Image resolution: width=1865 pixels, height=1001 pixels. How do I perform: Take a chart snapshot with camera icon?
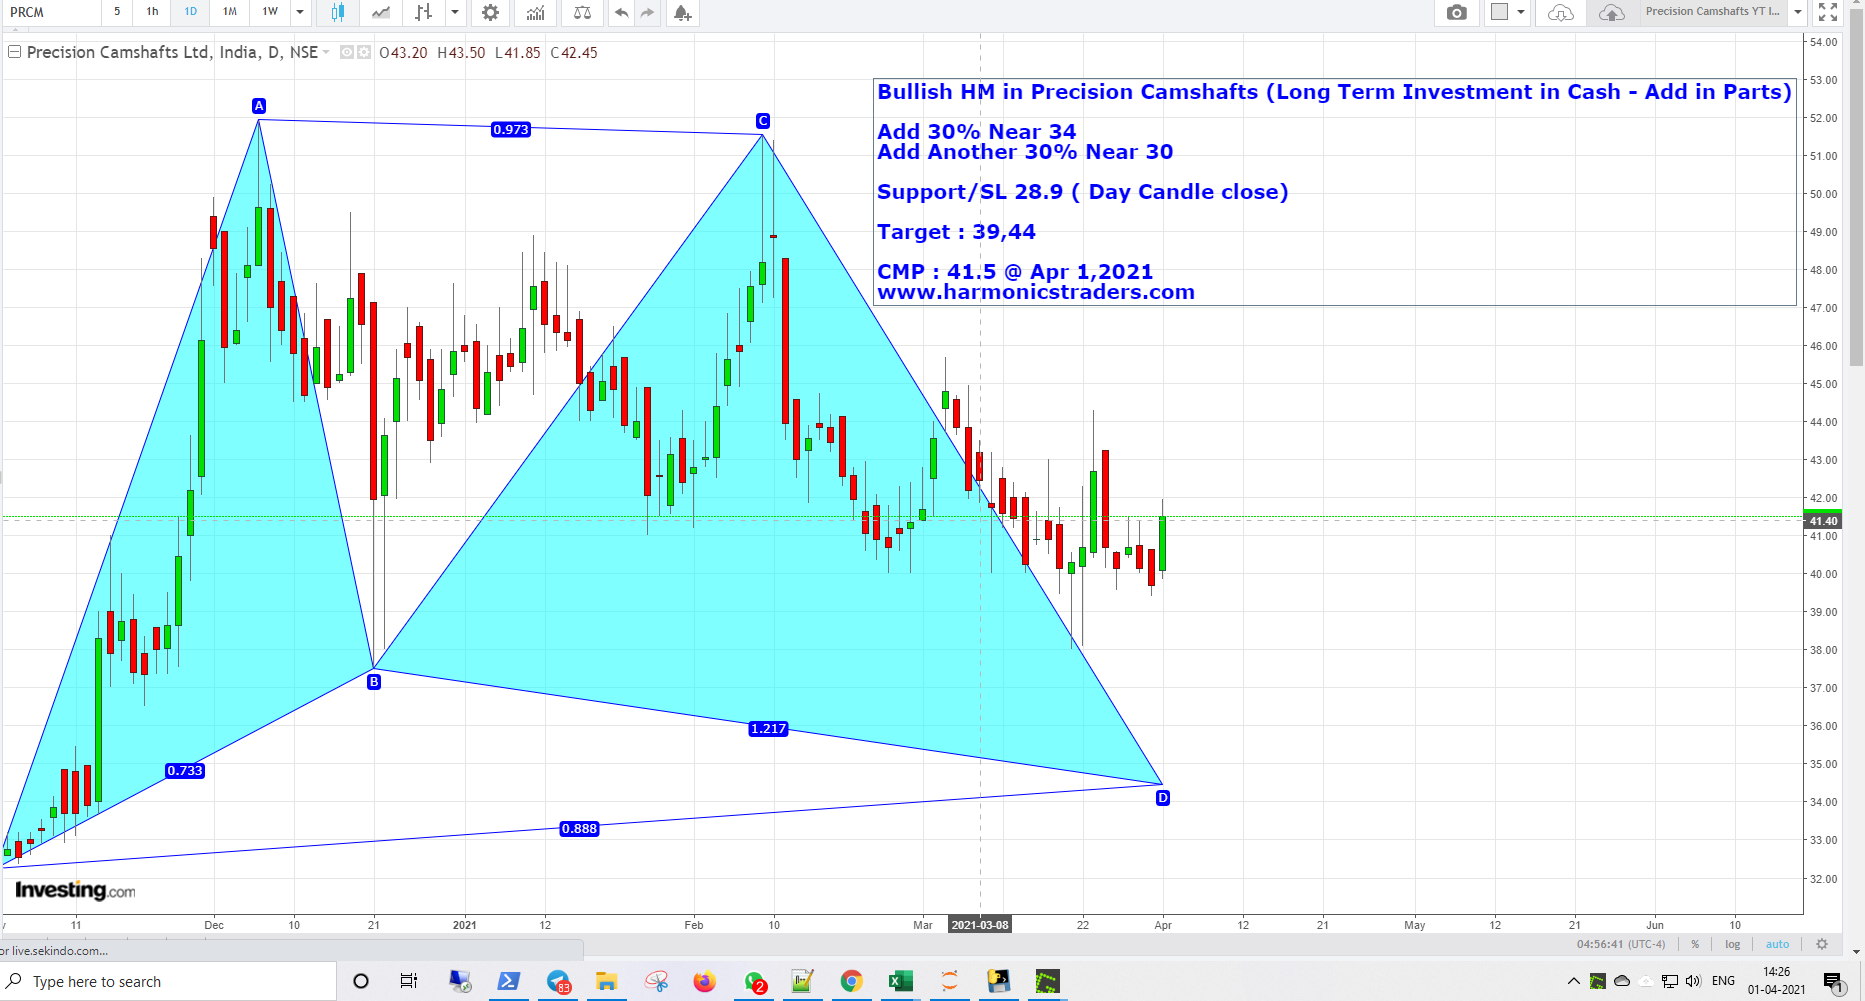[x=1457, y=13]
